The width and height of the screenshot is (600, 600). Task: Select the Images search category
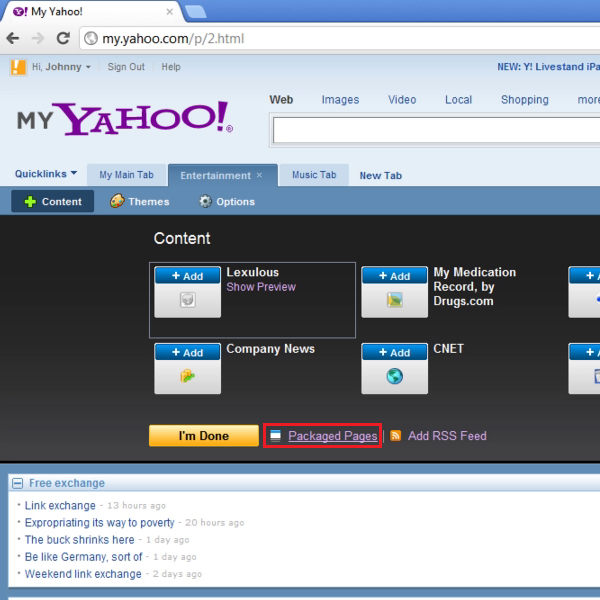coord(340,99)
